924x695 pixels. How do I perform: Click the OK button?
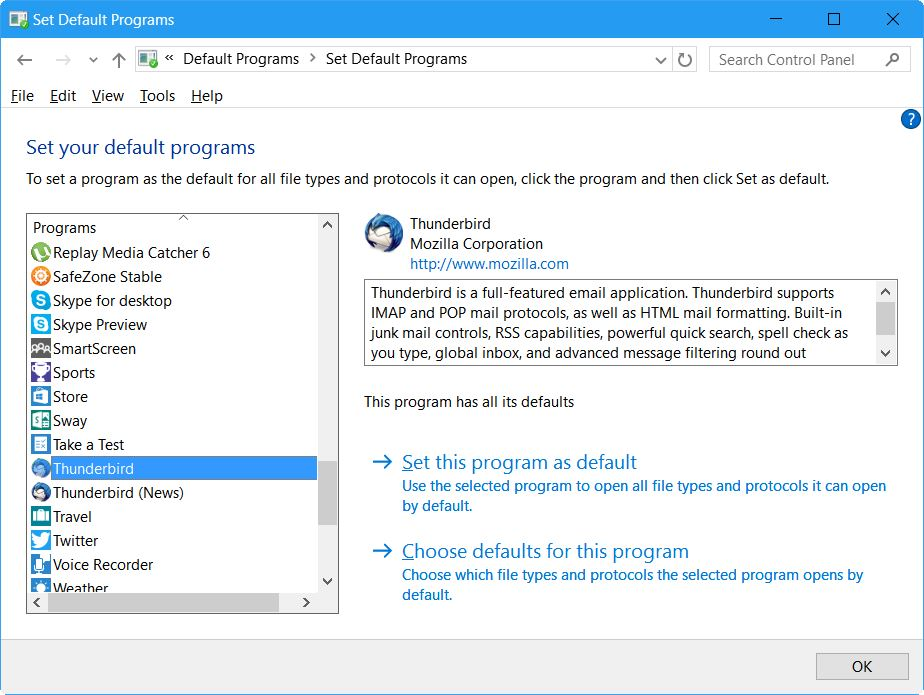tap(862, 666)
